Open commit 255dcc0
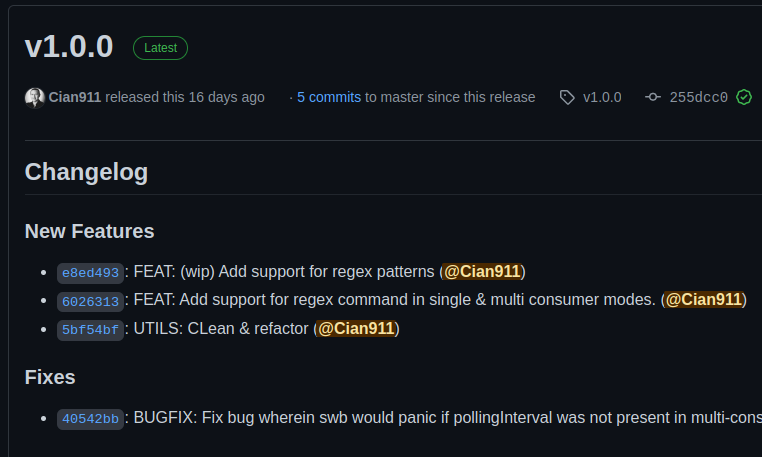This screenshot has width=762, height=457. pos(698,97)
